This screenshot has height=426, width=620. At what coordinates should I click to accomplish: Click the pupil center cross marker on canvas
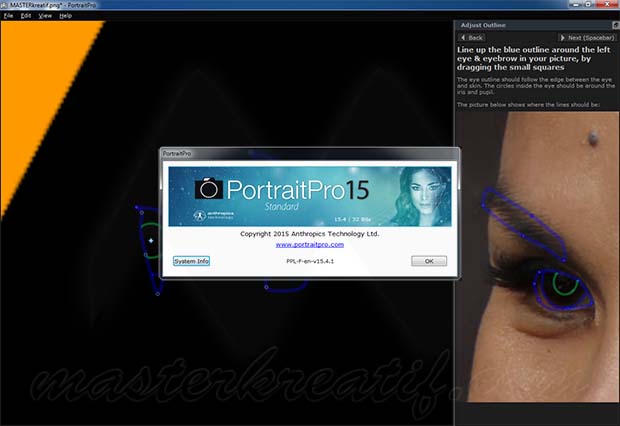point(151,240)
